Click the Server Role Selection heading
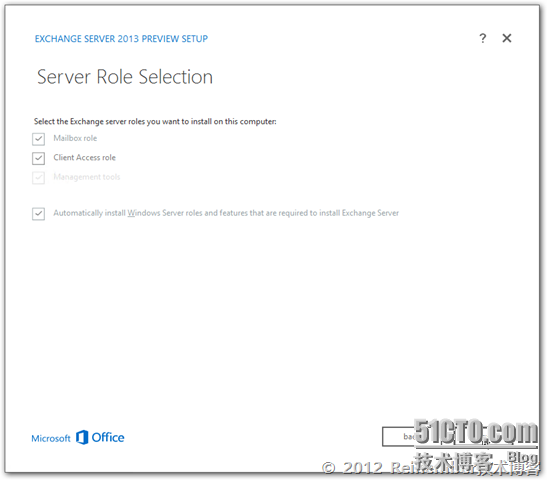547x480 pixels. (125, 77)
